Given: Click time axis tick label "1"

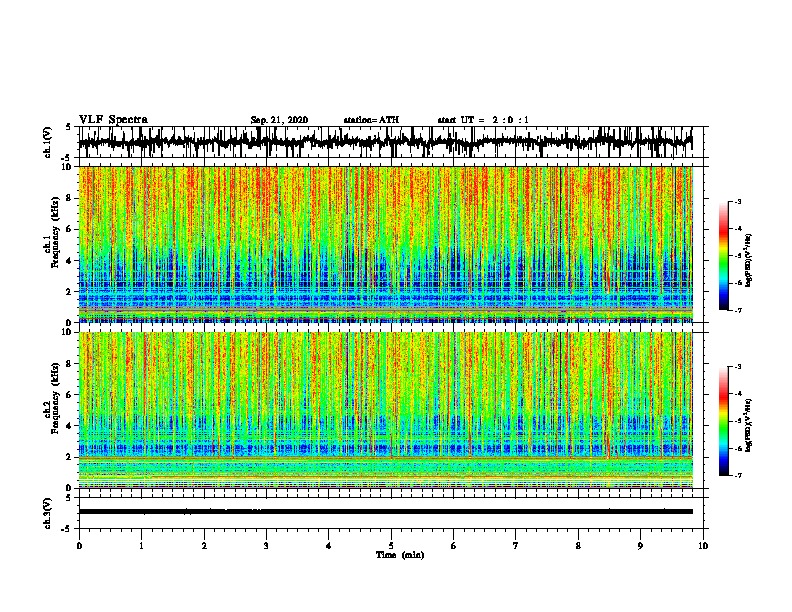Looking at the screenshot, I should (141, 546).
